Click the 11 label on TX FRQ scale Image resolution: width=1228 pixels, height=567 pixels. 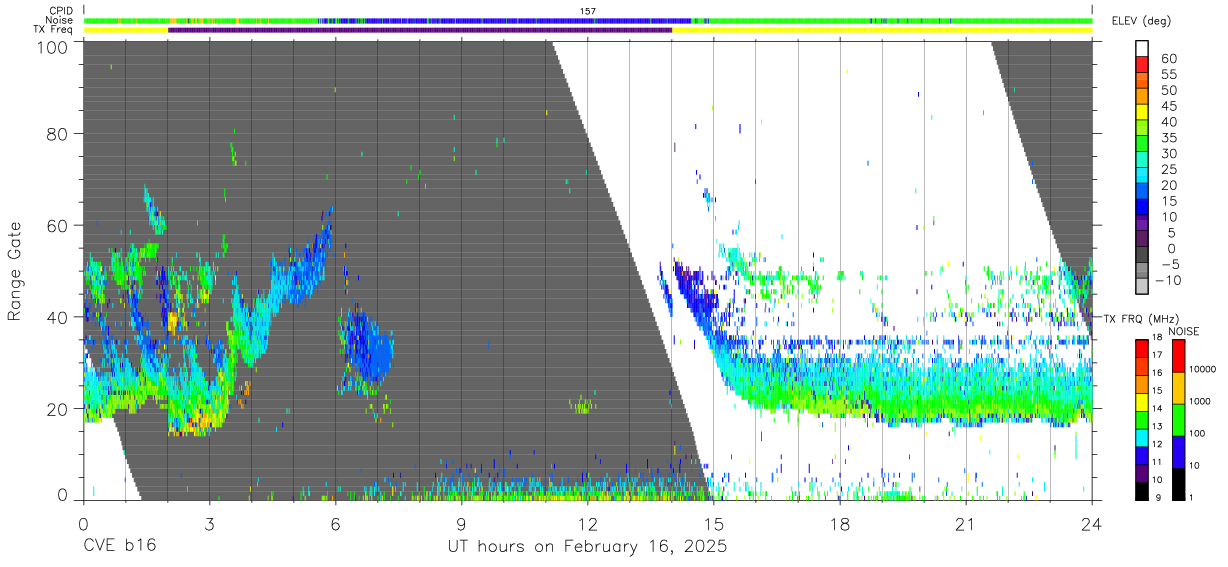(1158, 462)
